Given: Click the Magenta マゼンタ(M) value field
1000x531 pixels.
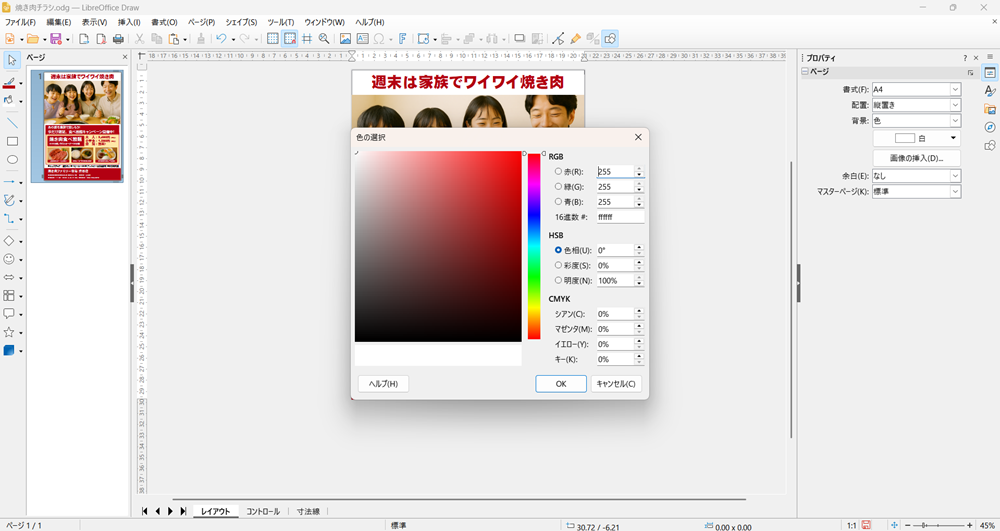Looking at the screenshot, I should (x=615, y=329).
